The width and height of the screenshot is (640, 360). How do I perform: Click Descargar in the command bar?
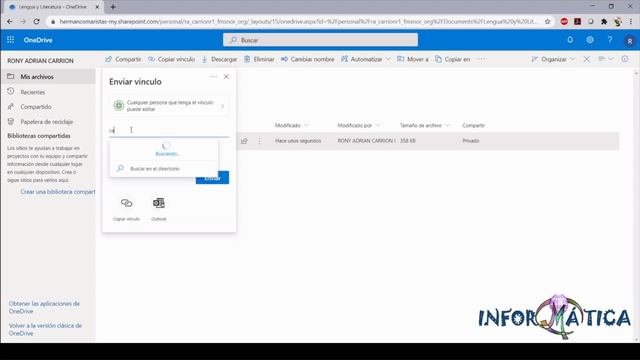[x=219, y=59]
